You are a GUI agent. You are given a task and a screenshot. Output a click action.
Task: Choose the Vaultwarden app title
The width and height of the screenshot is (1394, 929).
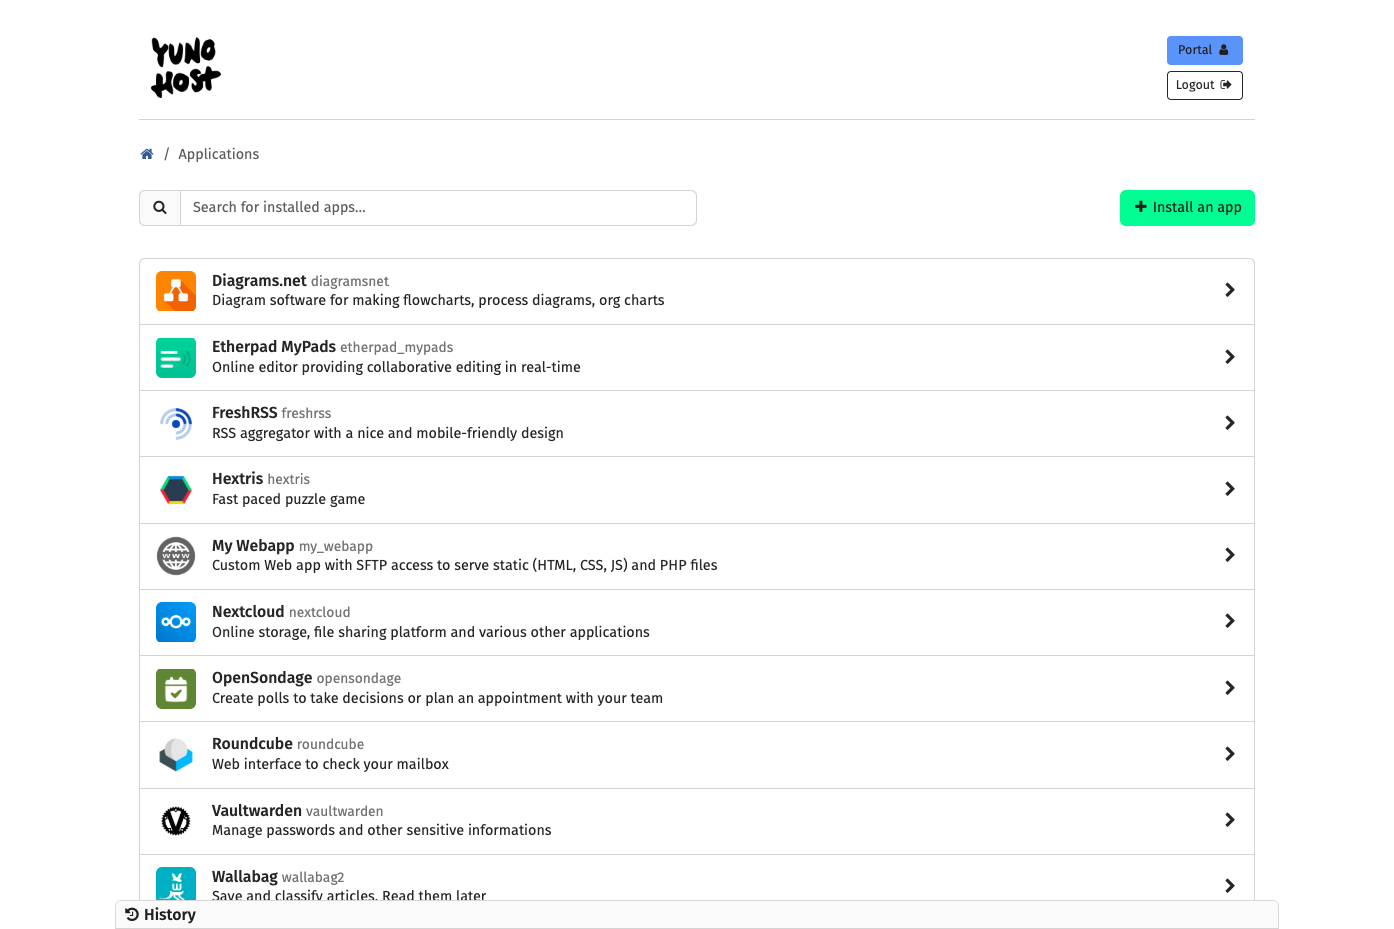257,811
